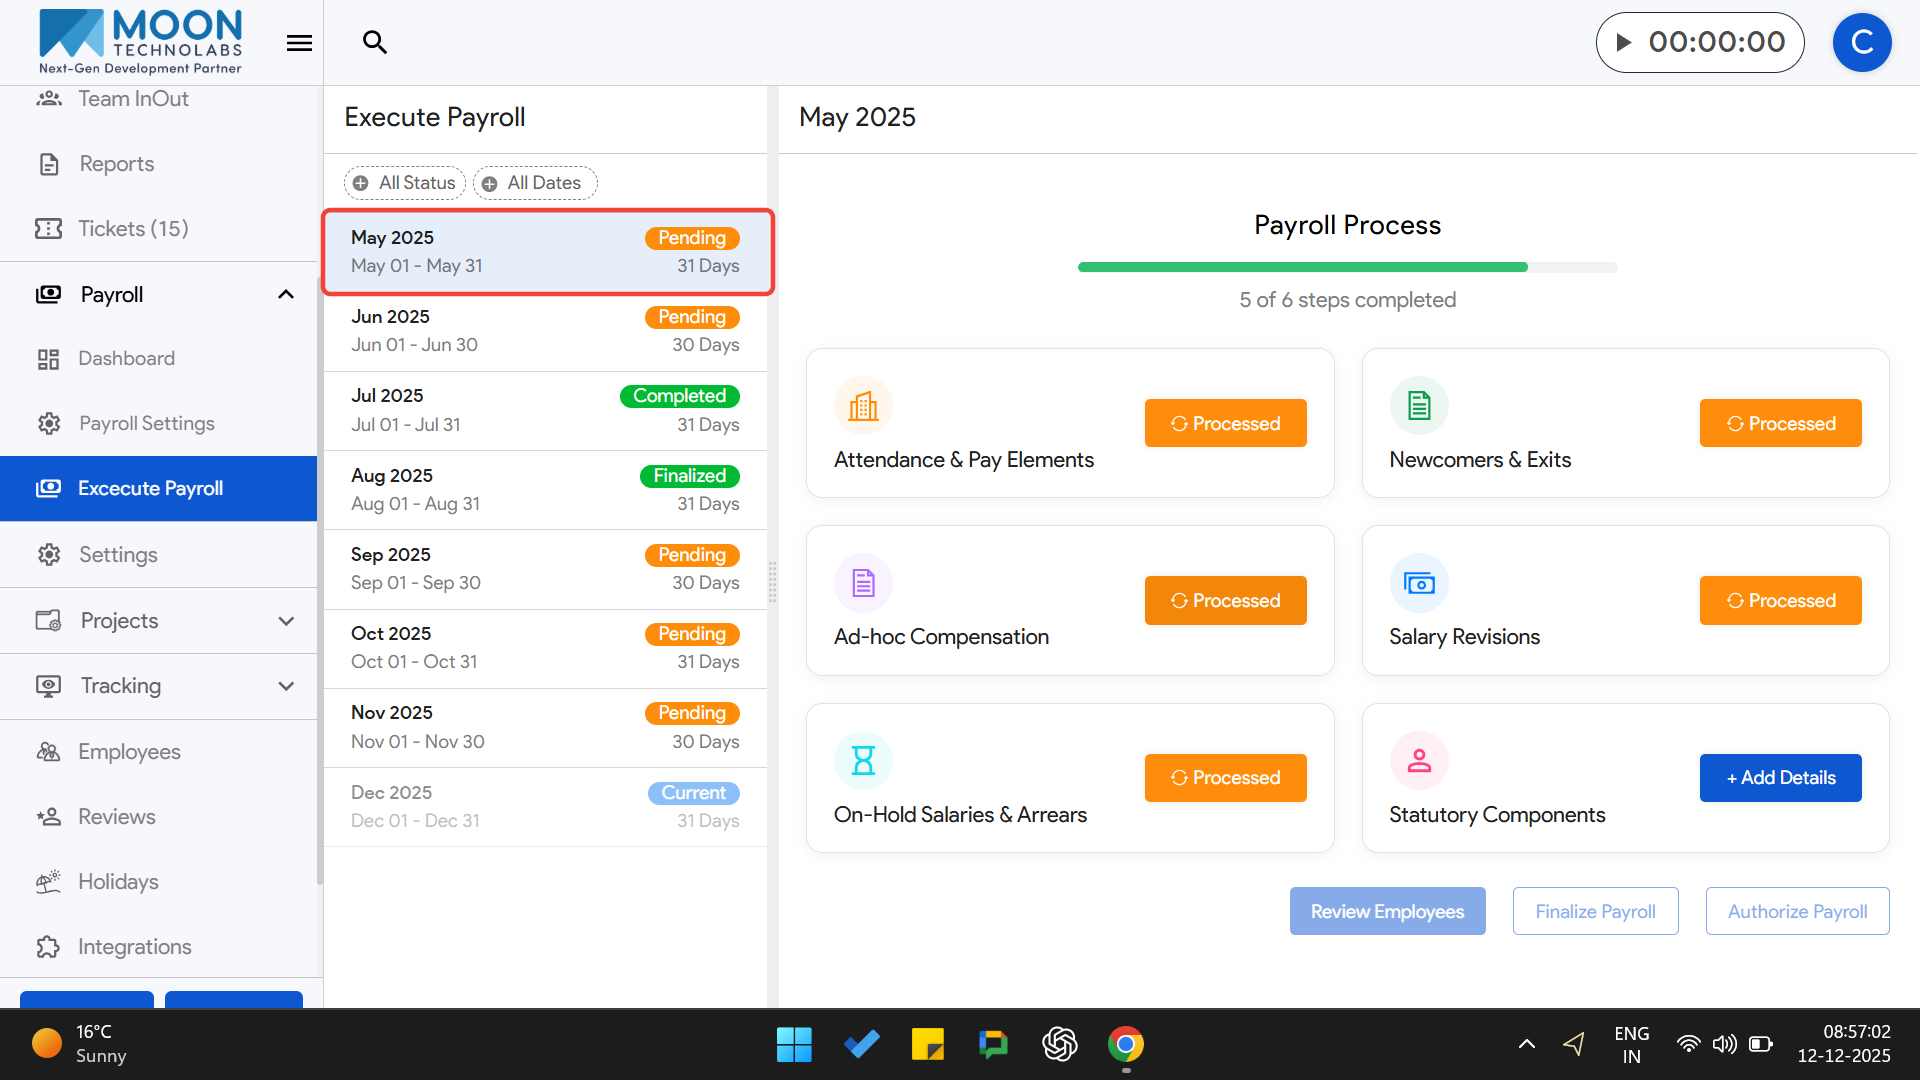This screenshot has width=1920, height=1080.
Task: Open the All Dates filter
Action: (534, 183)
